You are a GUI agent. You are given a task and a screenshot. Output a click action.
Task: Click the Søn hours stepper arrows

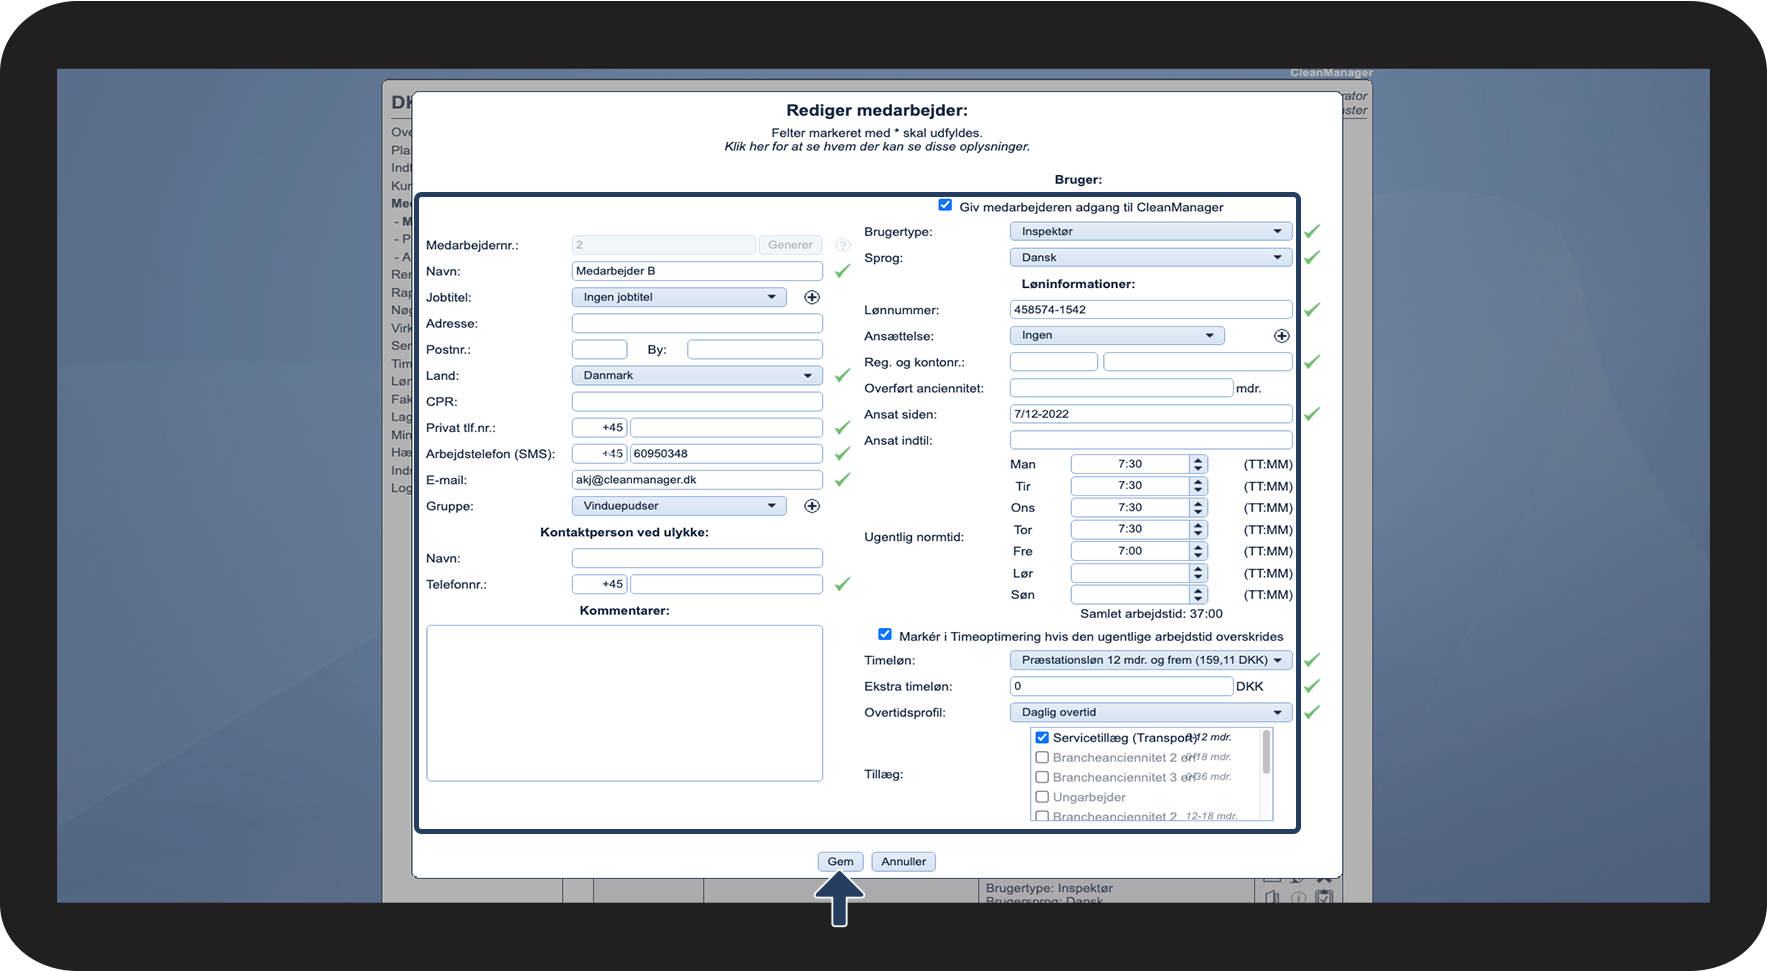[x=1198, y=595]
